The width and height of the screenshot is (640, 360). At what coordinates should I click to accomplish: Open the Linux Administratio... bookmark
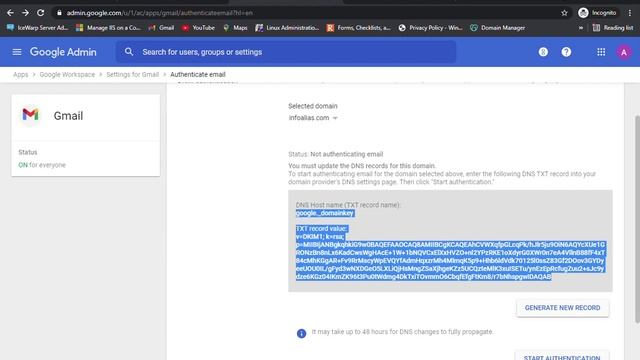(287, 28)
